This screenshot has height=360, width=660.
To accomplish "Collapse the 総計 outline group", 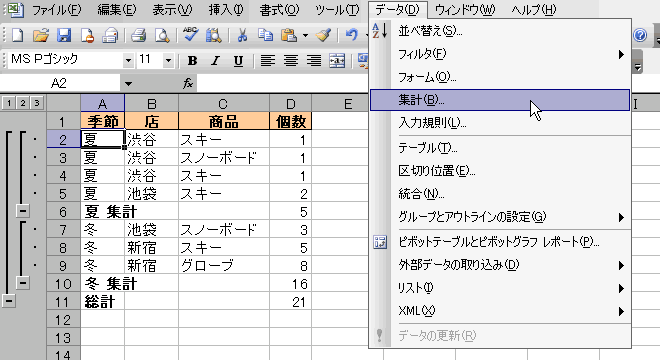I will click(x=9, y=301).
